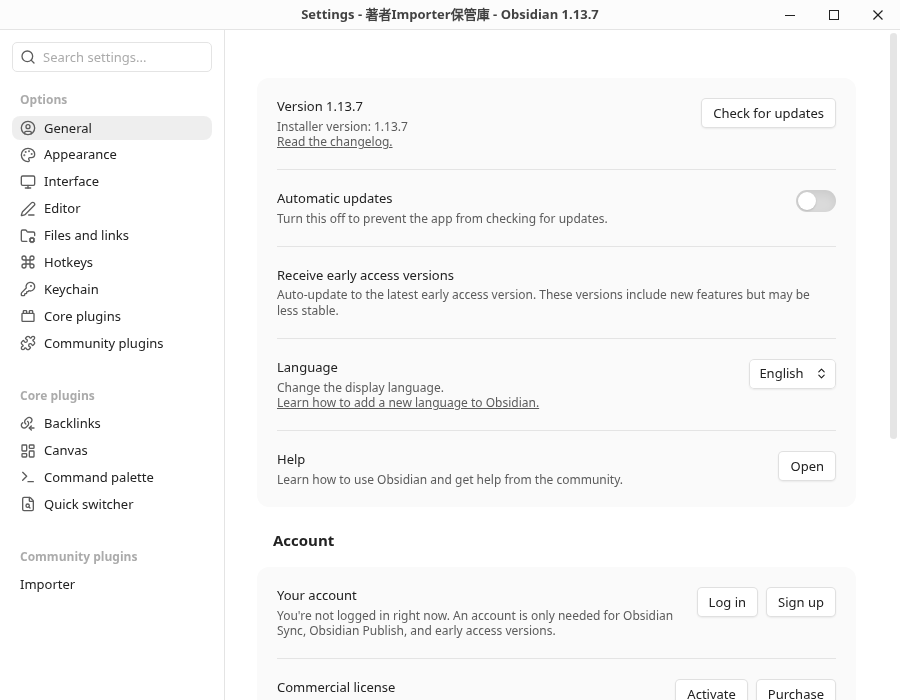The image size is (900, 700).
Task: Open Editor settings pencil icon
Action: click(x=28, y=209)
